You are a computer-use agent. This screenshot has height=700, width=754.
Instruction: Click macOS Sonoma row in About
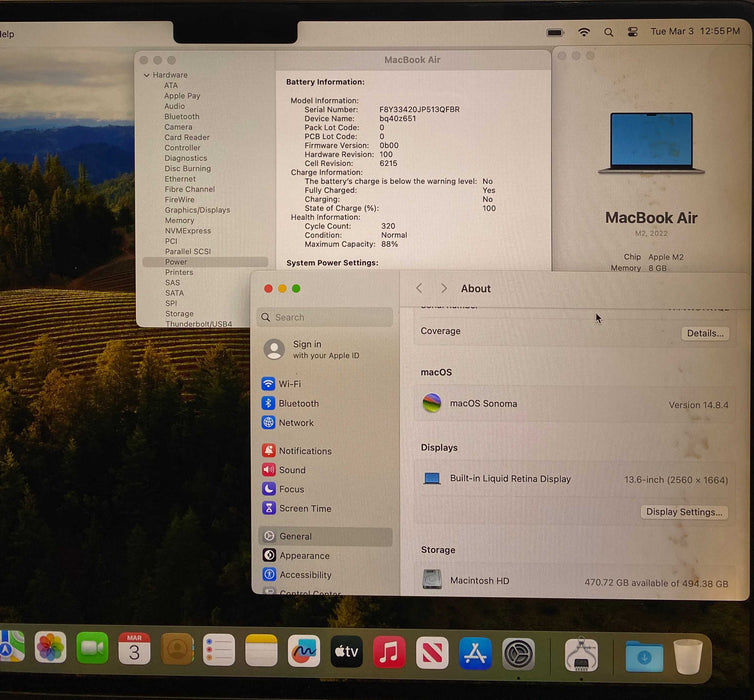[575, 404]
